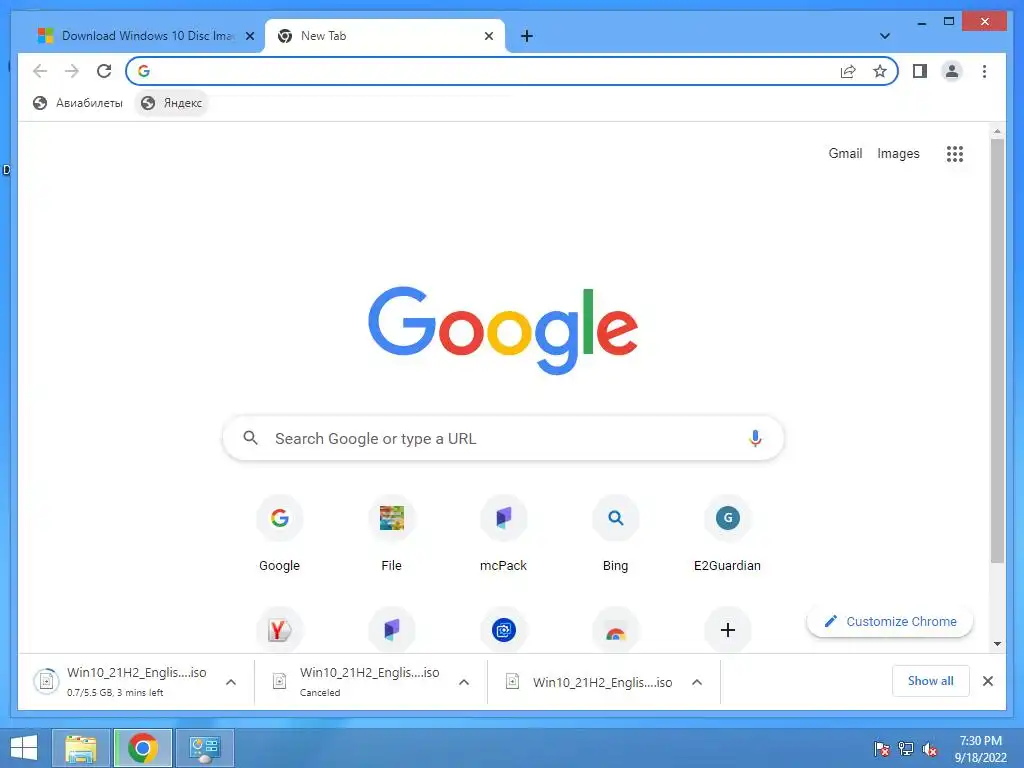Bookmark this tab with the star icon

tap(880, 71)
